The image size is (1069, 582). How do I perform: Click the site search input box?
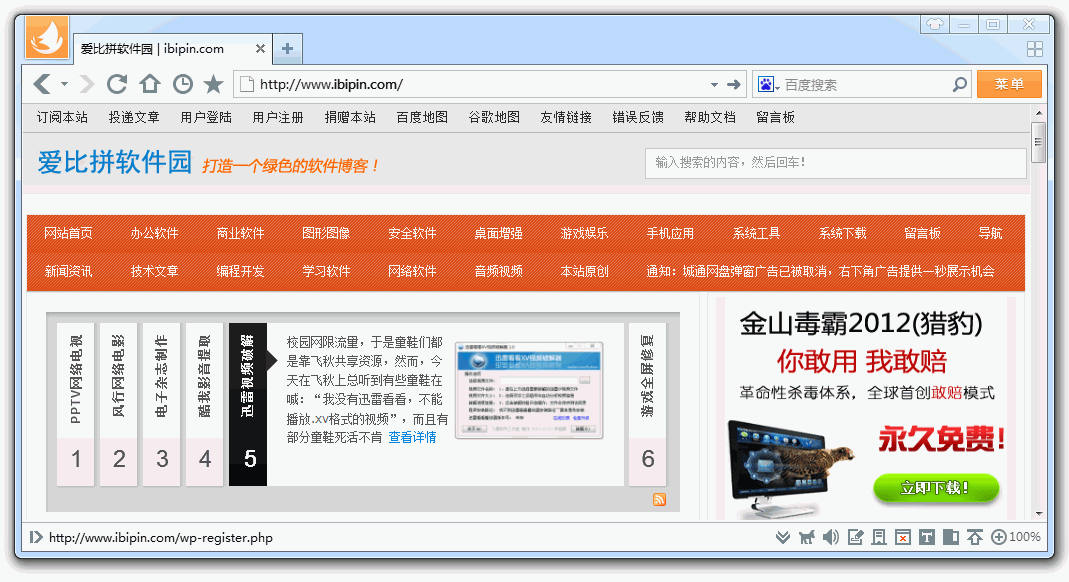pyautogui.click(x=835, y=163)
